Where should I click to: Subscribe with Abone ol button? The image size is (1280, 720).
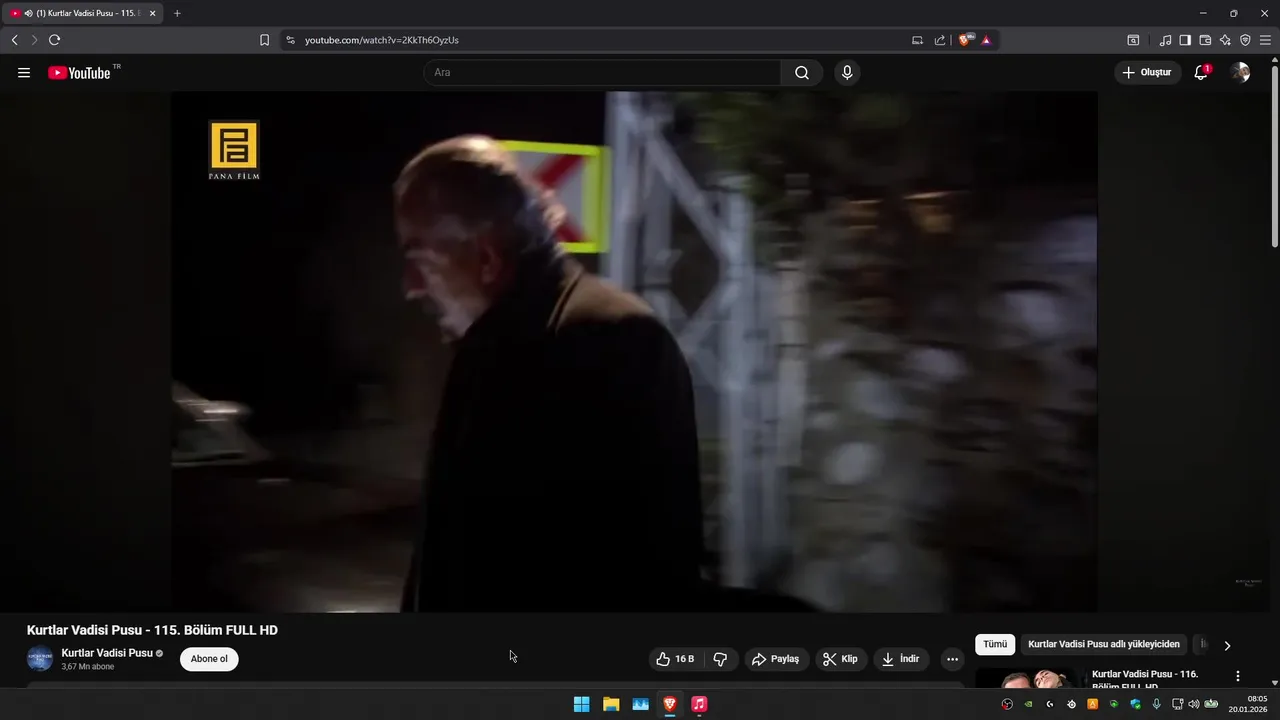[209, 659]
